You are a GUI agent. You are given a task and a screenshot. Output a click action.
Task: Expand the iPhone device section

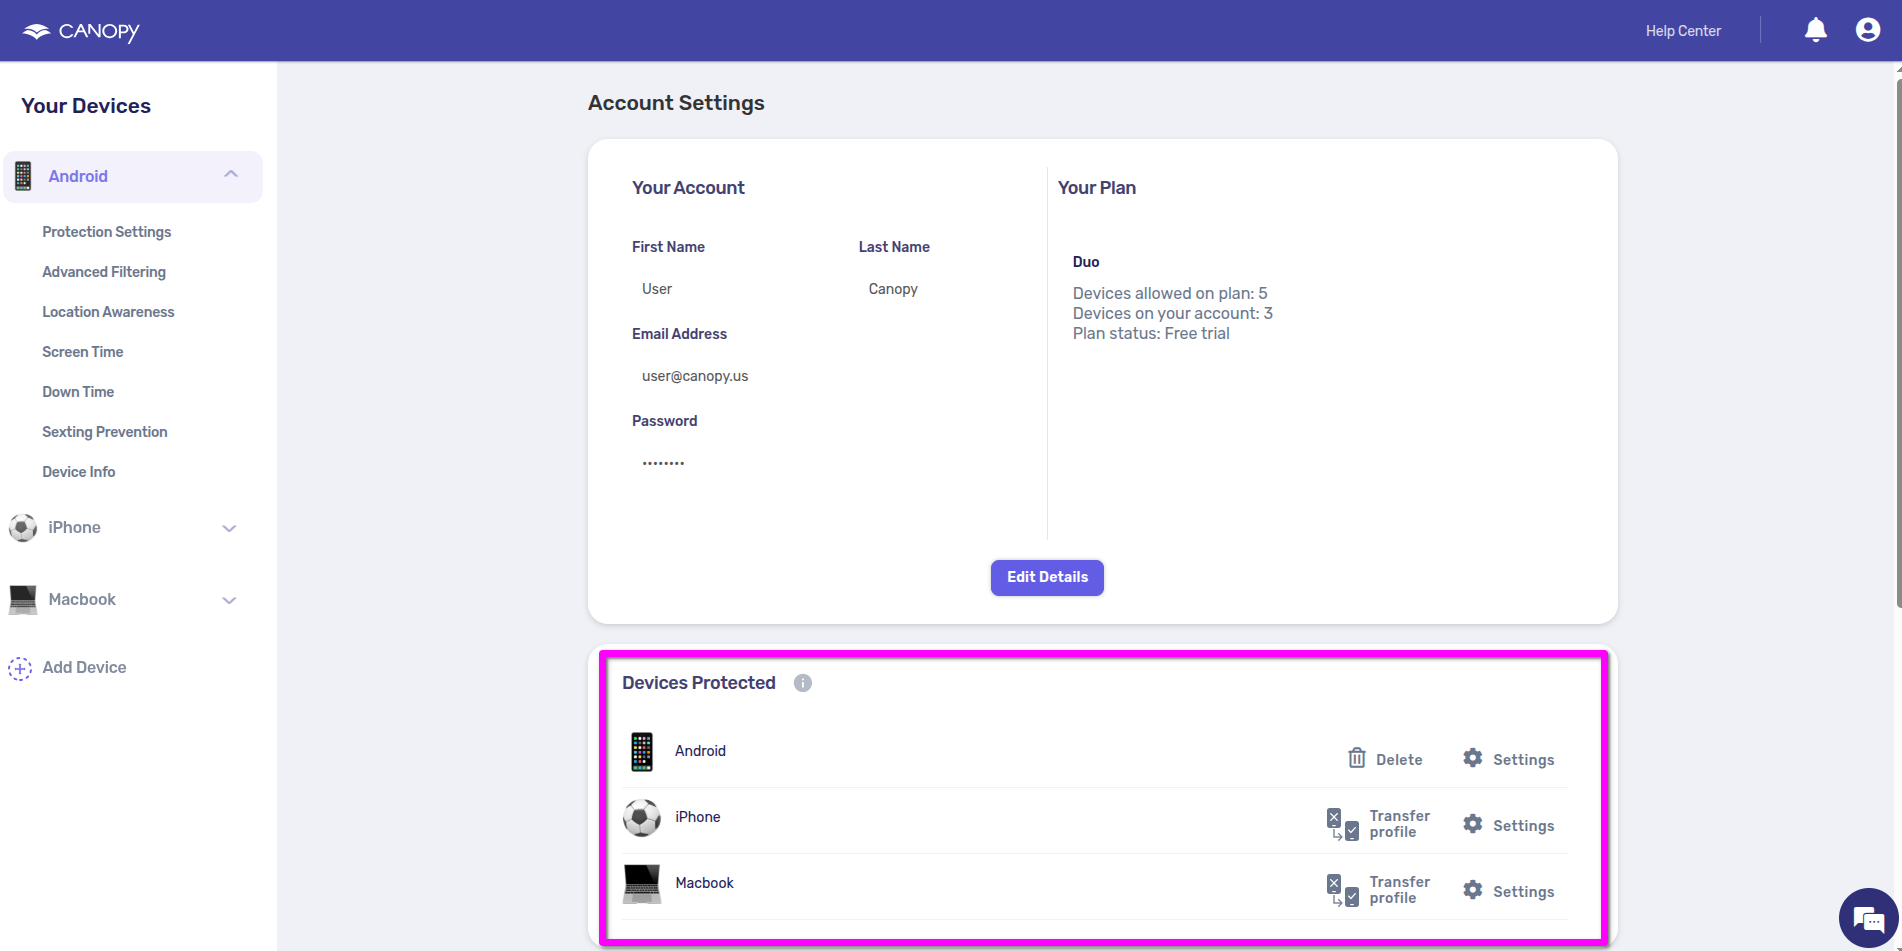[229, 528]
